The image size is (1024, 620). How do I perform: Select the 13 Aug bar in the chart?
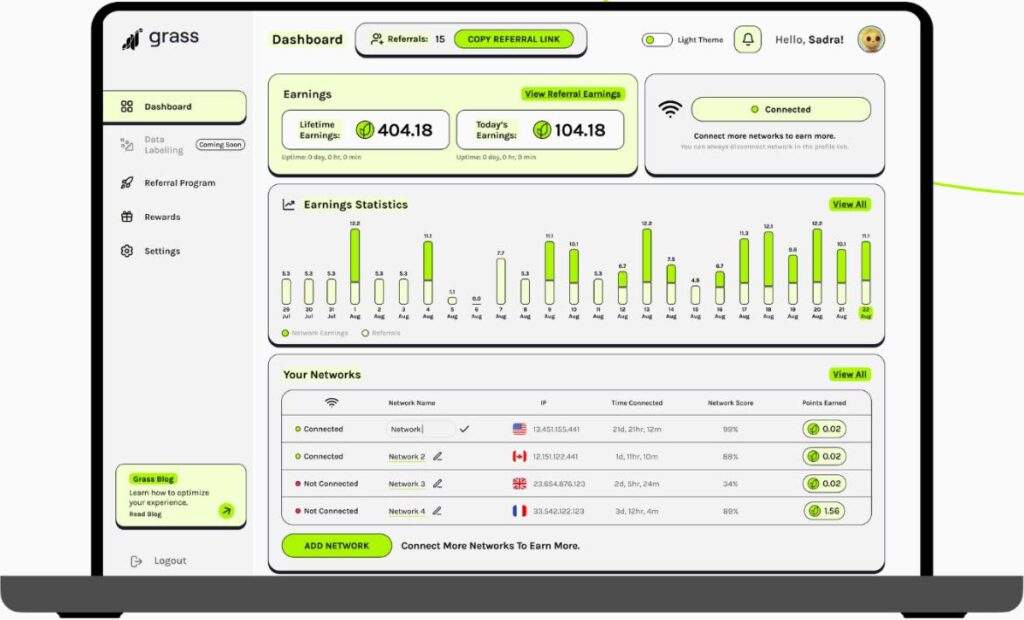click(x=647, y=267)
